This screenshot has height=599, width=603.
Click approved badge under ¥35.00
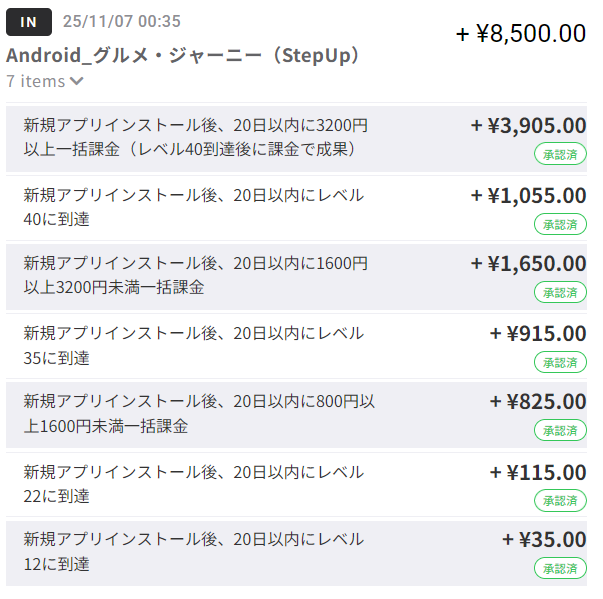560,568
